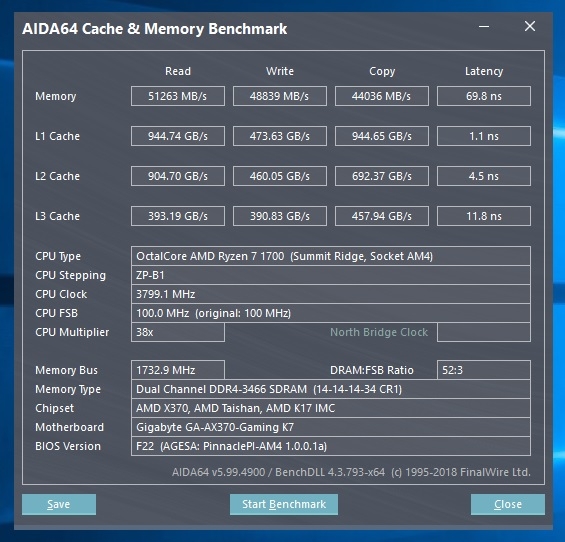Viewport: 565px width, 542px height.
Task: Click the Close button at bottom
Action: point(508,504)
